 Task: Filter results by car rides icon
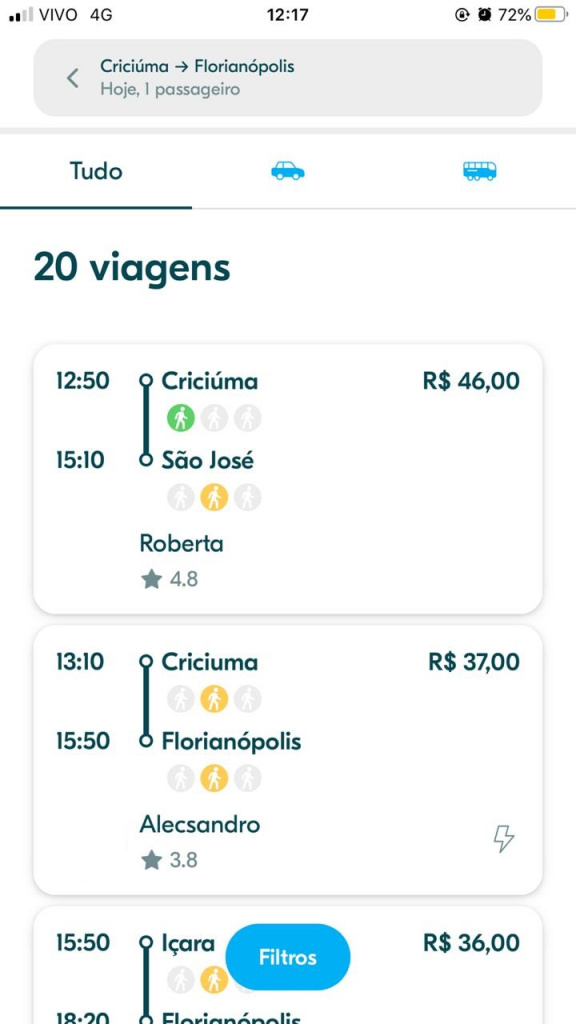coord(287,171)
